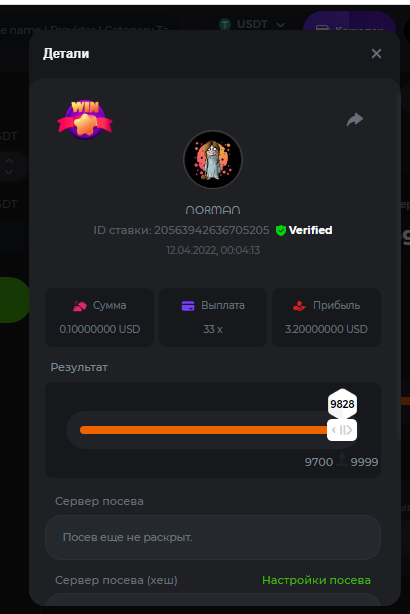Click the stepper arrows in the left panel
This screenshot has height=614, width=410.
click(x=9, y=166)
